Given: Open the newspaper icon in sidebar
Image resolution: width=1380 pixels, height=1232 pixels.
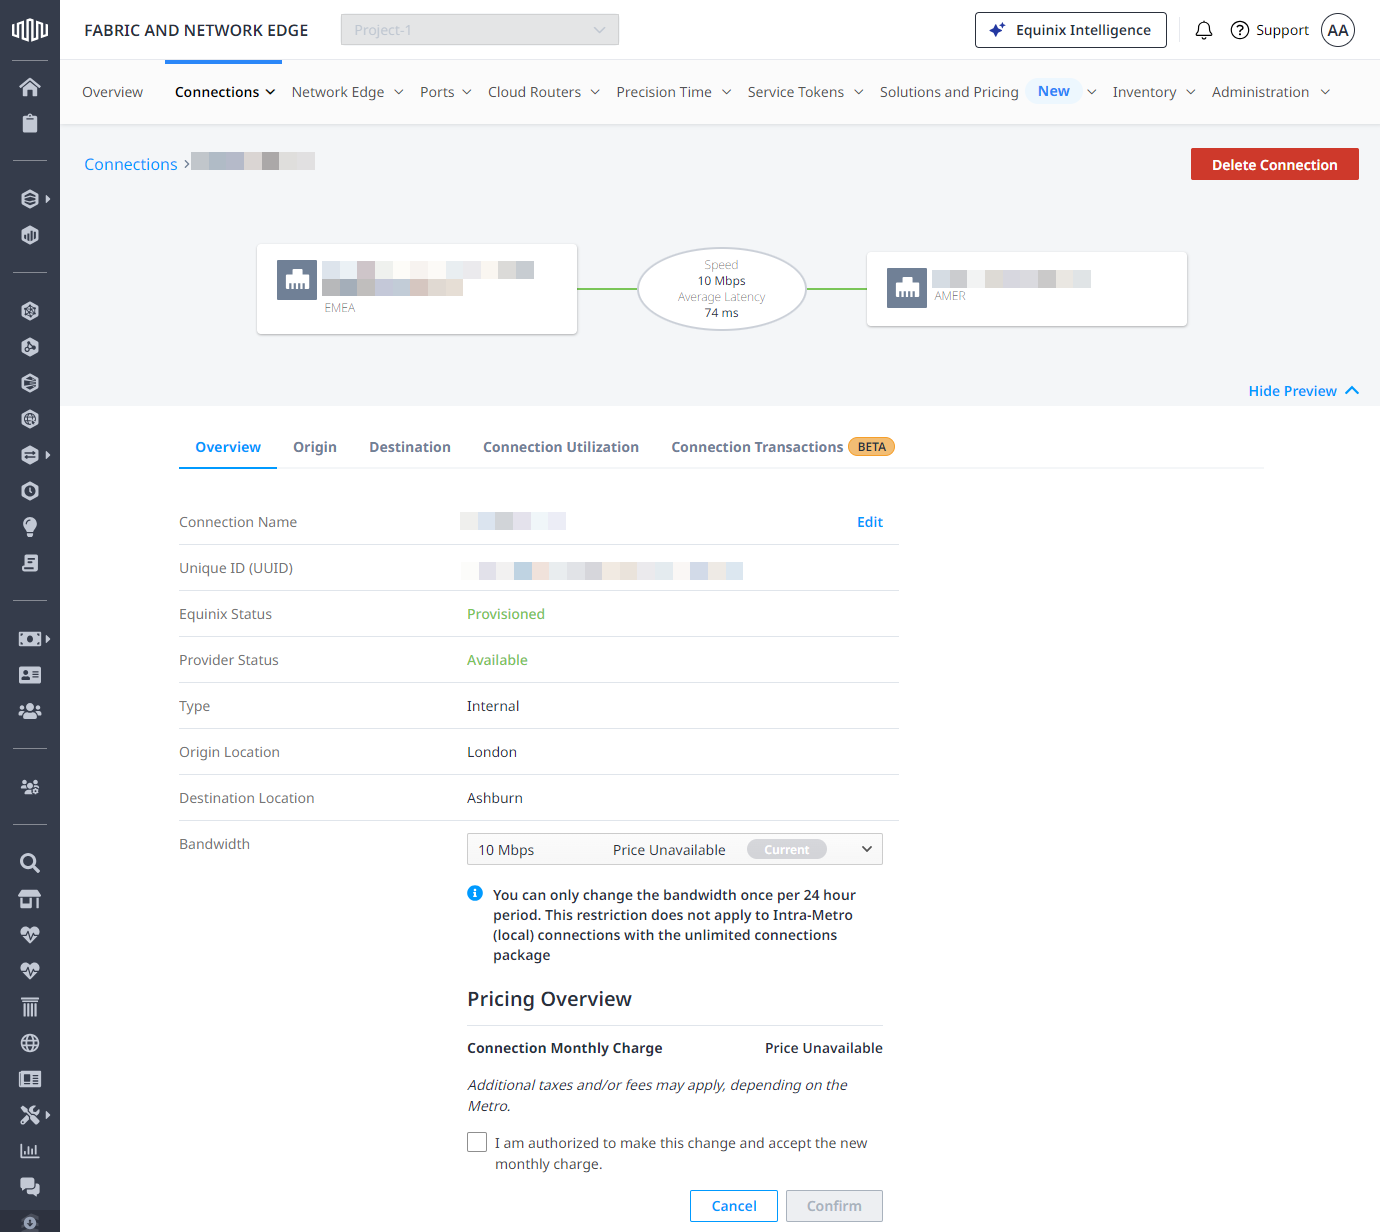Looking at the screenshot, I should pyautogui.click(x=30, y=1079).
